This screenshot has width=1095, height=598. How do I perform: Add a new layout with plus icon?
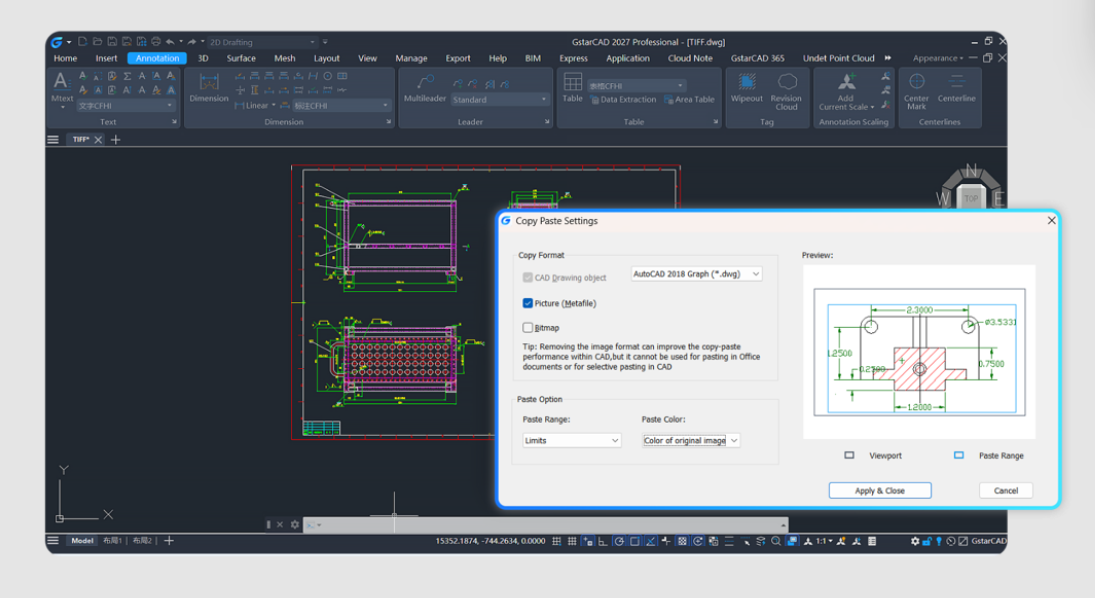169,541
